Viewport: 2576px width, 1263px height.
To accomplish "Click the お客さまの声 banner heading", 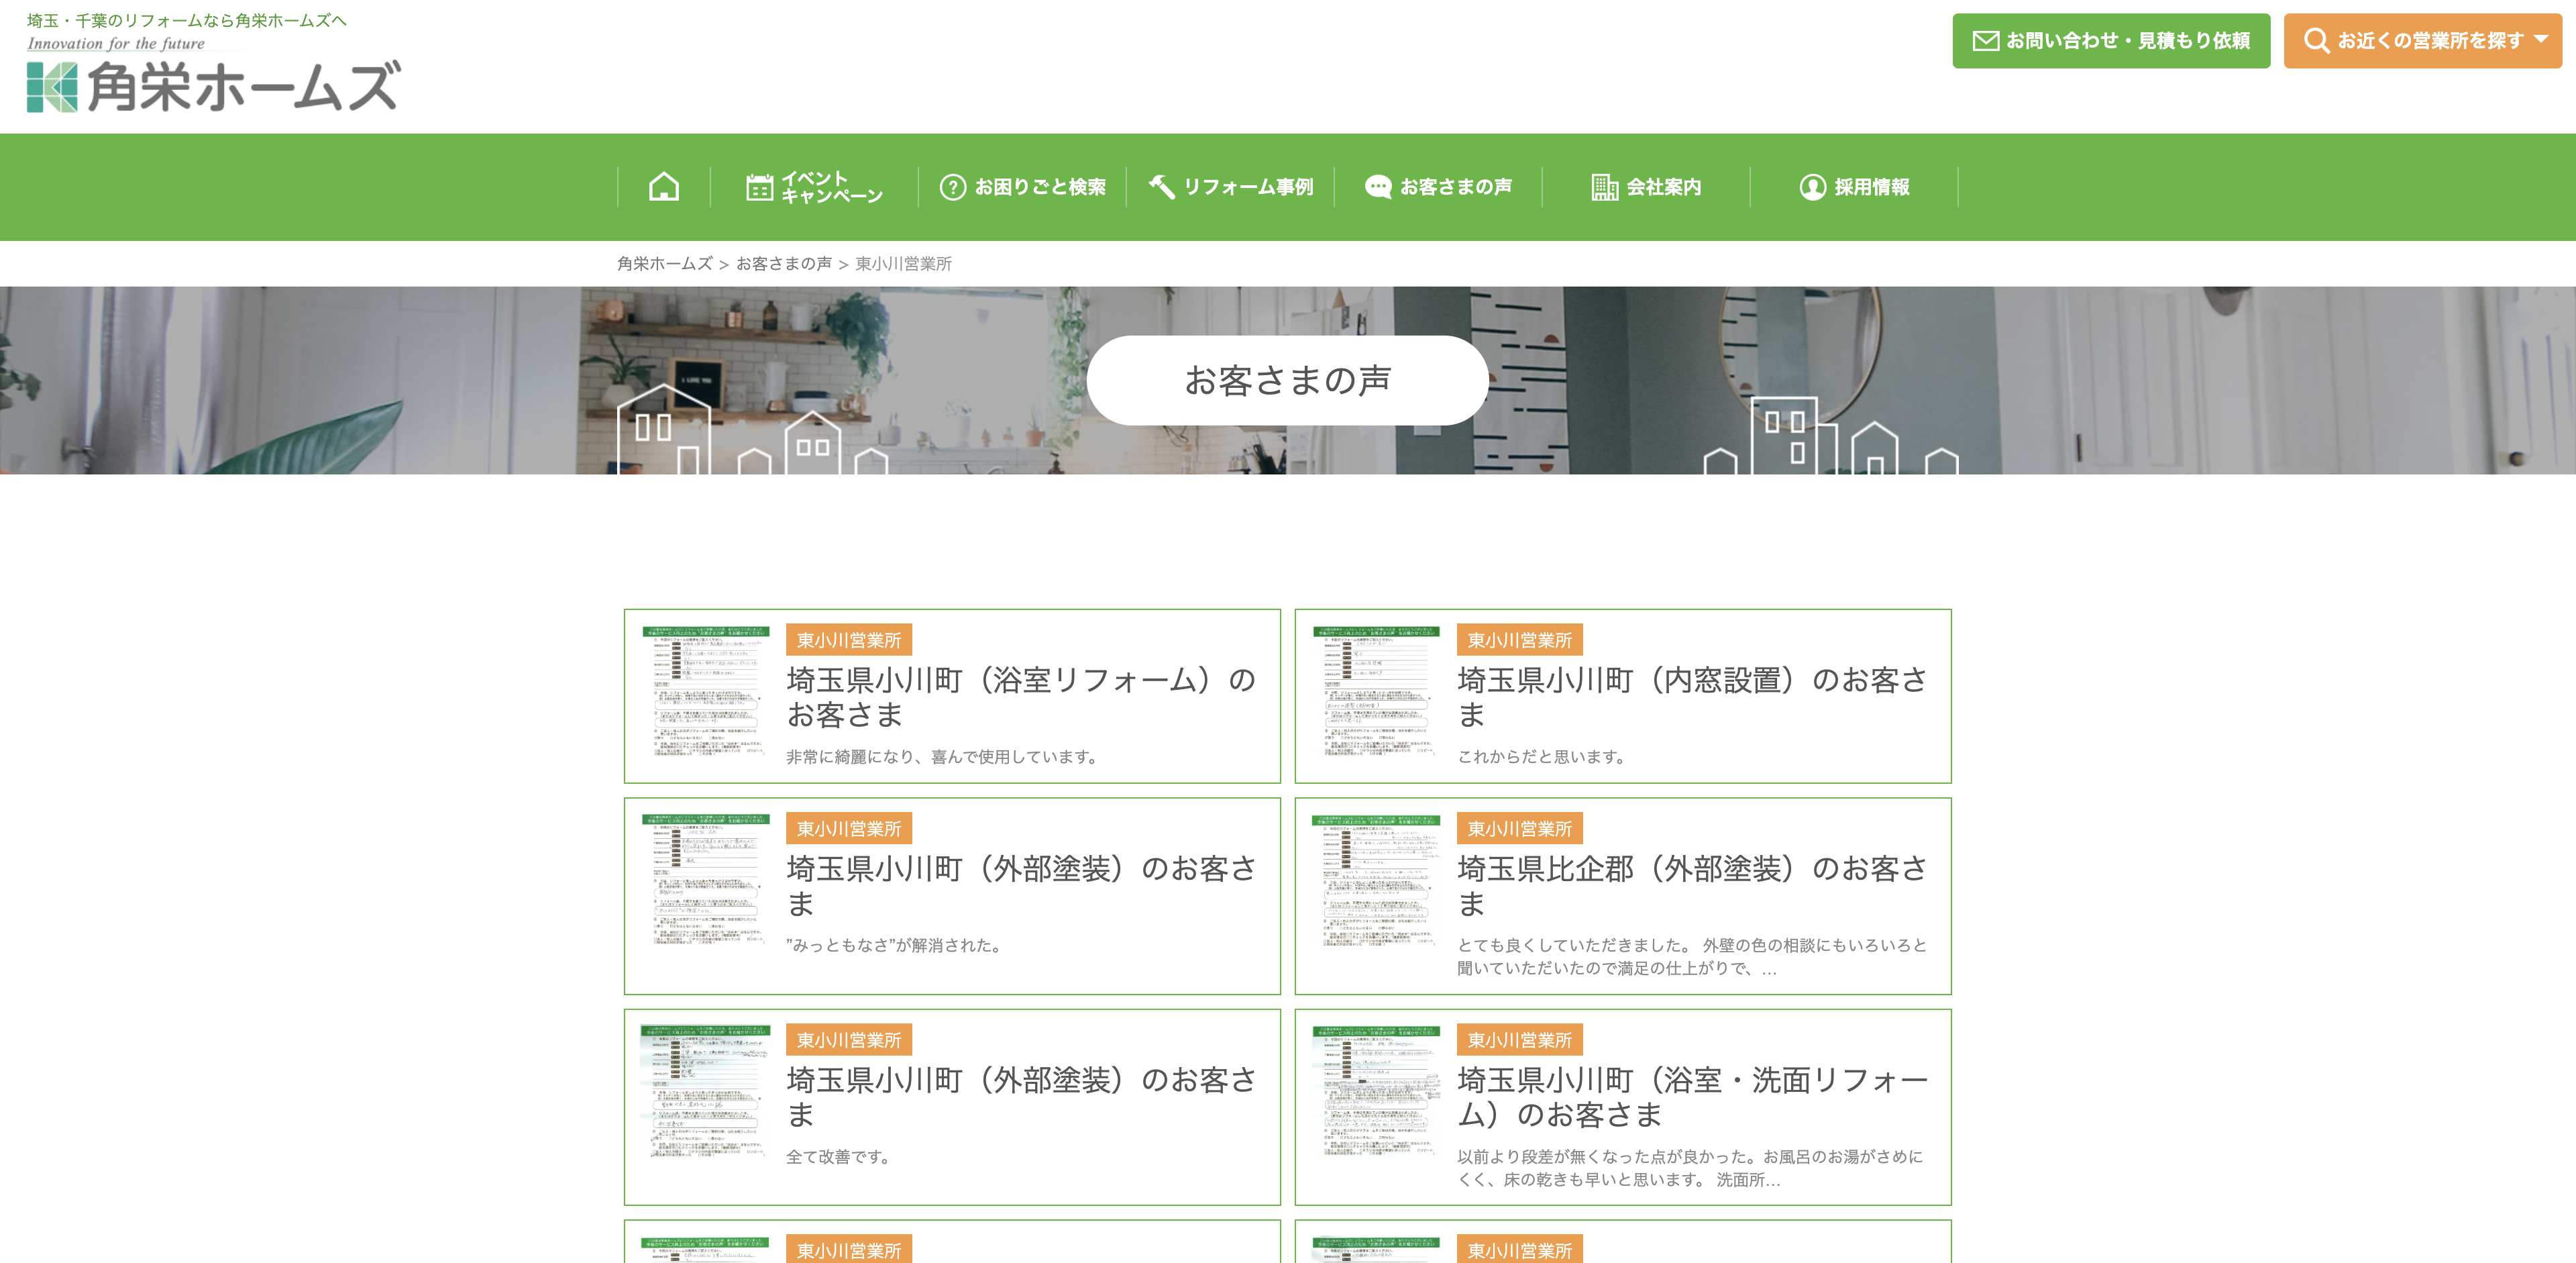I will pos(1288,380).
